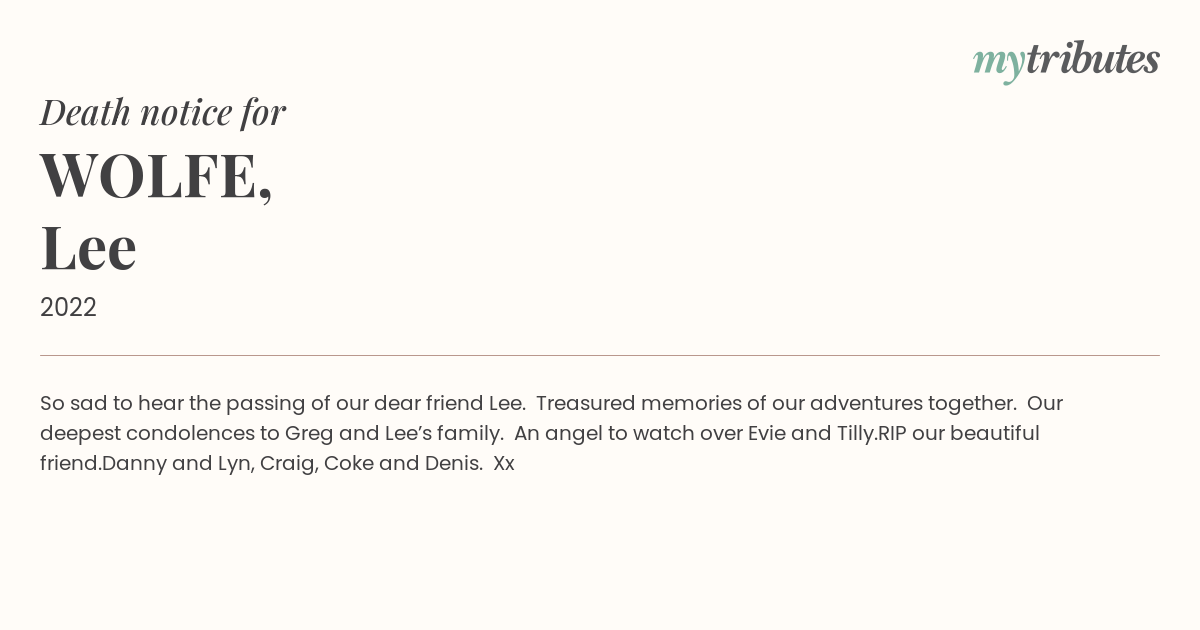Click "RIP our beautiful" text
This screenshot has height=630, width=1200.
pyautogui.click(x=959, y=433)
